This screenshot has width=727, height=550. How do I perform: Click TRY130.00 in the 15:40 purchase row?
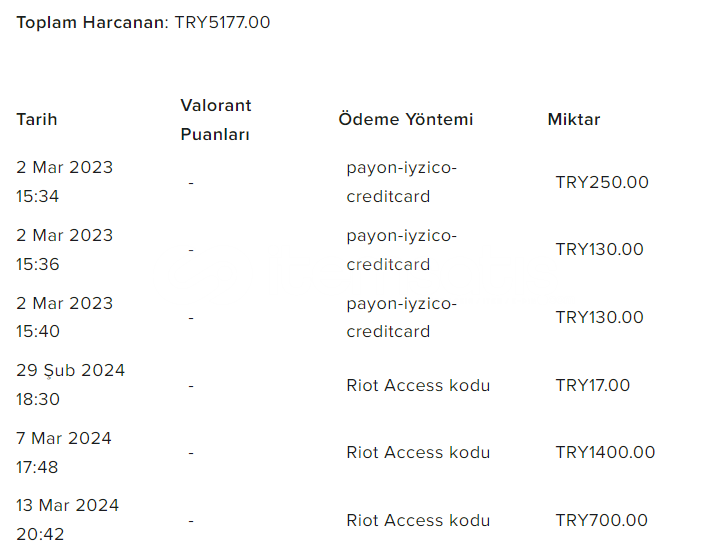click(599, 317)
